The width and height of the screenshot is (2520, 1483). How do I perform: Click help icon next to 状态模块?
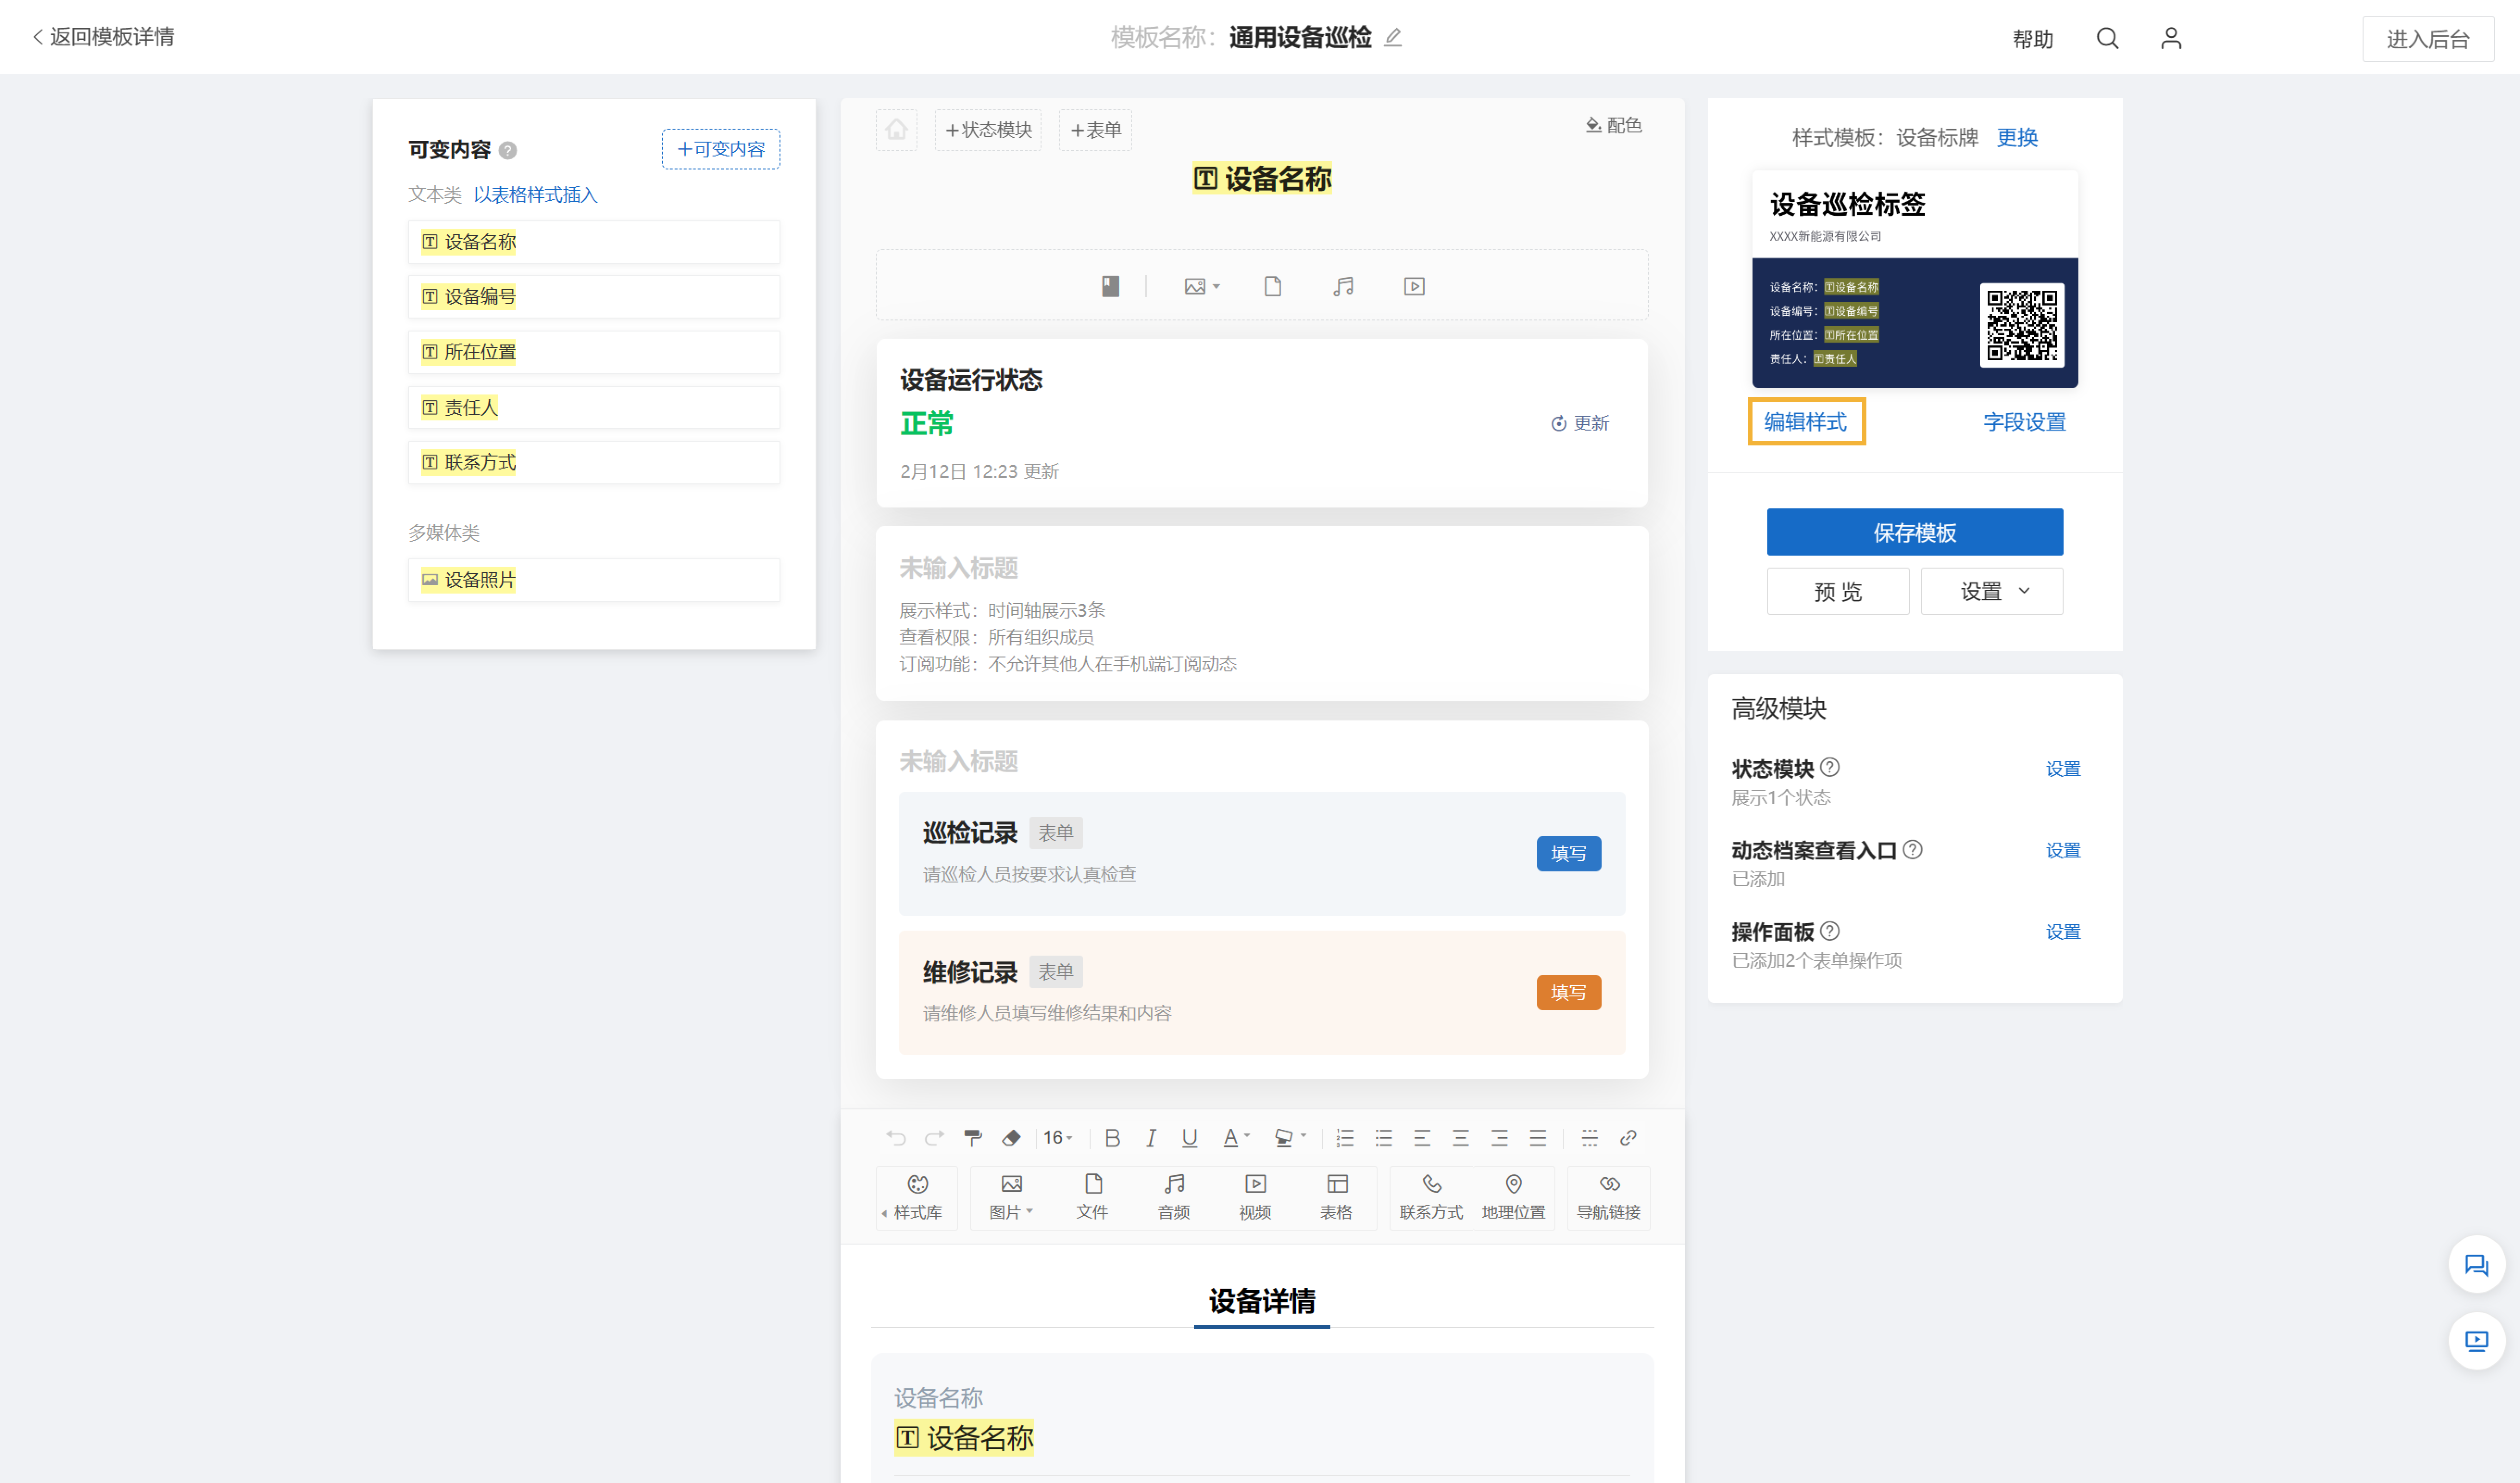[1829, 768]
